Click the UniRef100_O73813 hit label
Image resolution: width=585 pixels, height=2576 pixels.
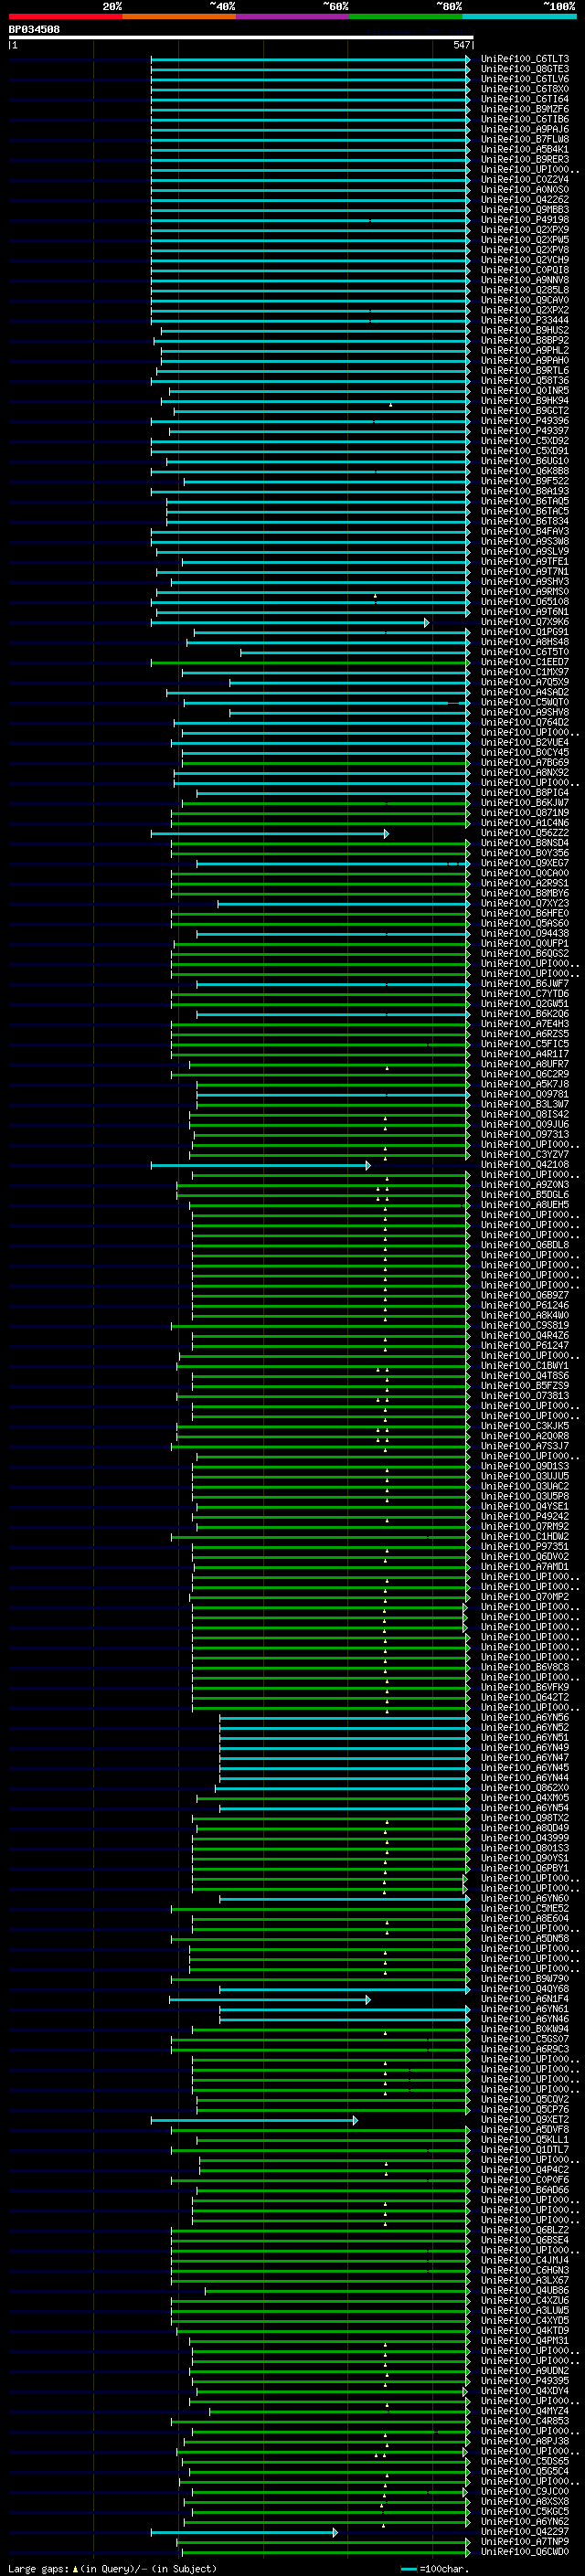tap(525, 1396)
